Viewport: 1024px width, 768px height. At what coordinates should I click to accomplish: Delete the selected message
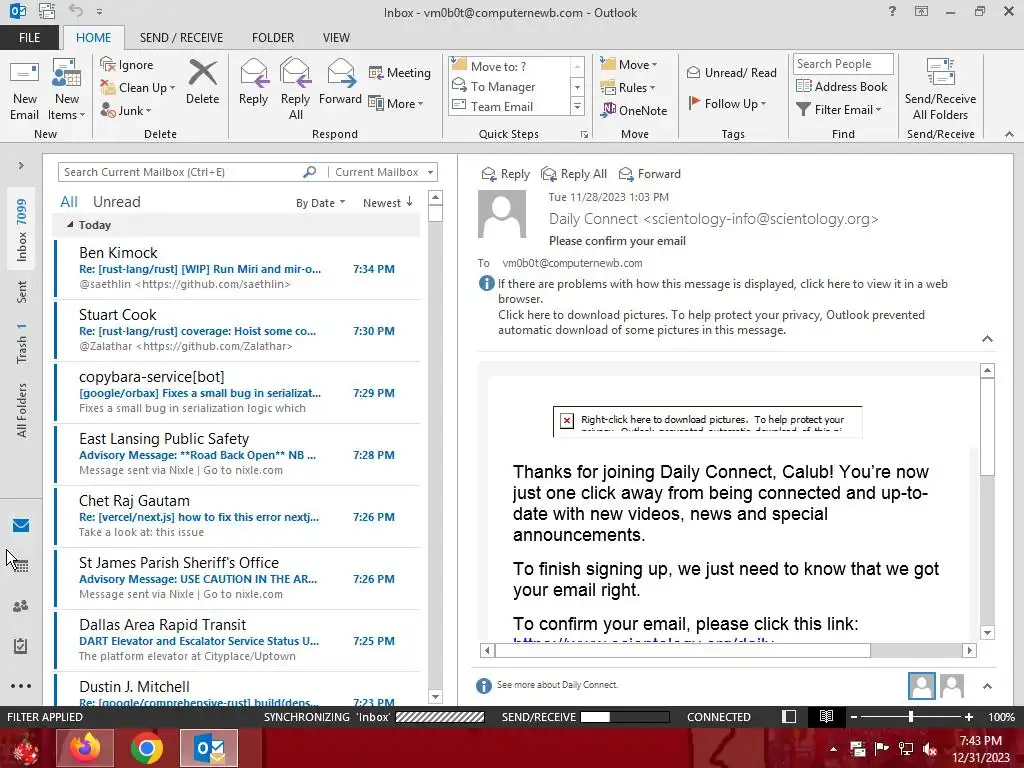click(x=202, y=82)
